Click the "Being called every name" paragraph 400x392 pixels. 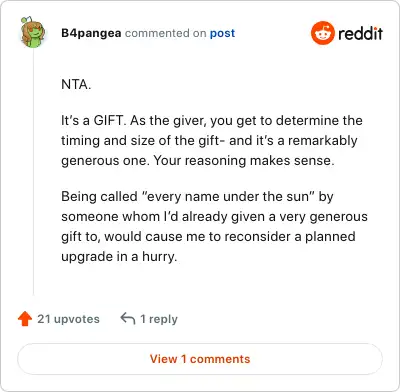coord(214,226)
